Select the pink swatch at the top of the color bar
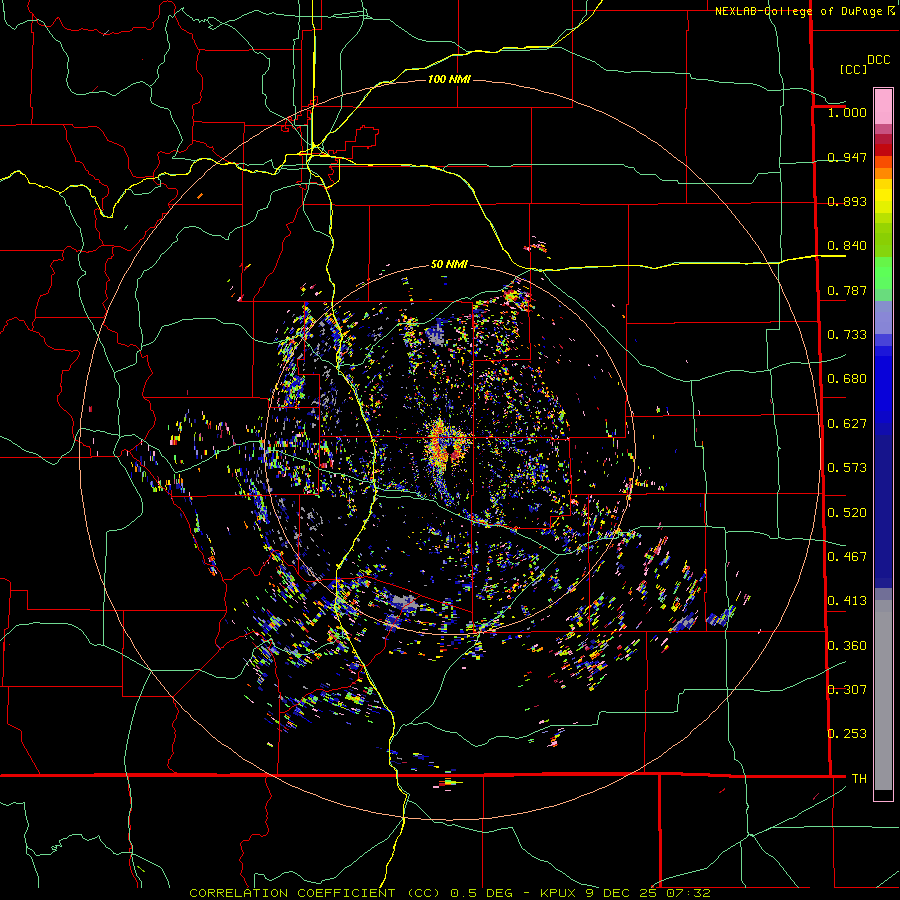Screen dimensions: 900x900 (883, 107)
